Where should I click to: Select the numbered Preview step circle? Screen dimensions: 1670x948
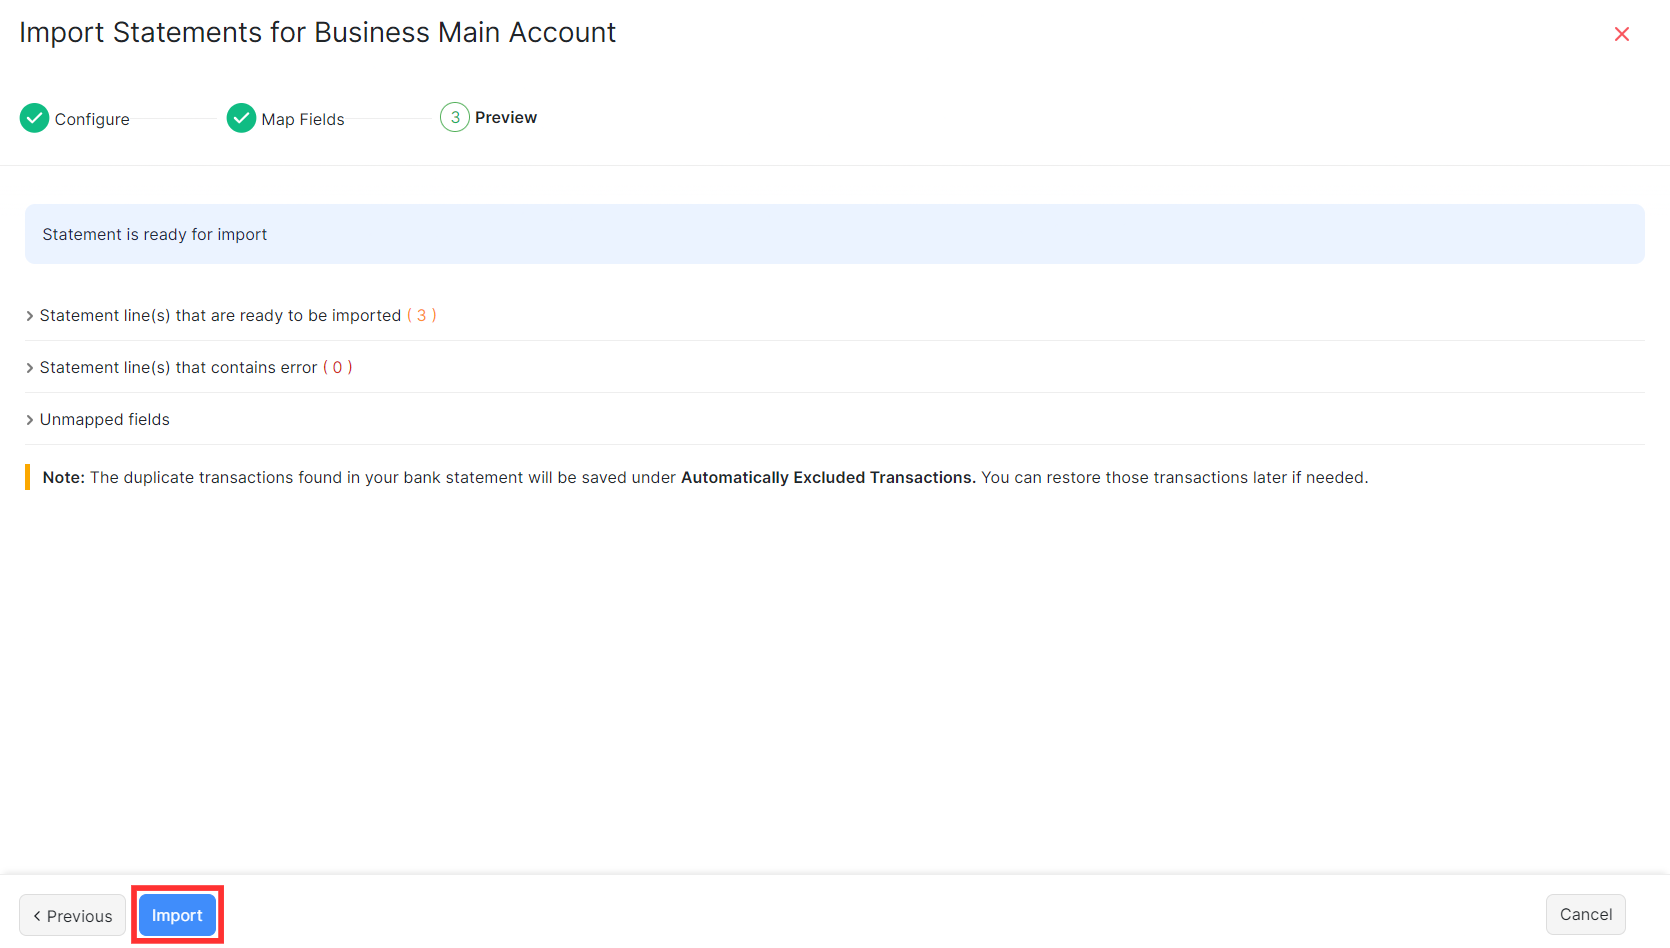pyautogui.click(x=455, y=117)
